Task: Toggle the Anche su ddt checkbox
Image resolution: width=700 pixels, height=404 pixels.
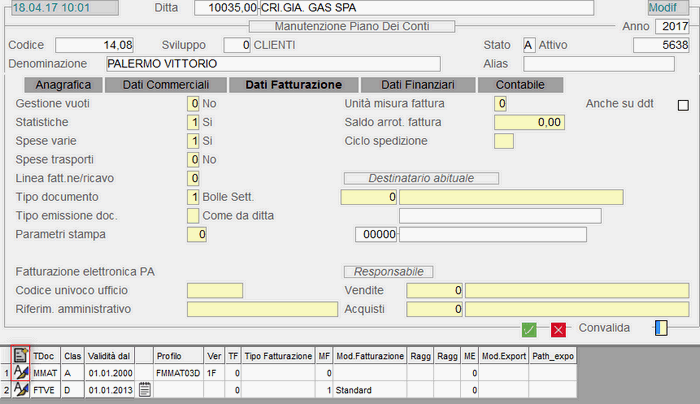Action: [683, 105]
